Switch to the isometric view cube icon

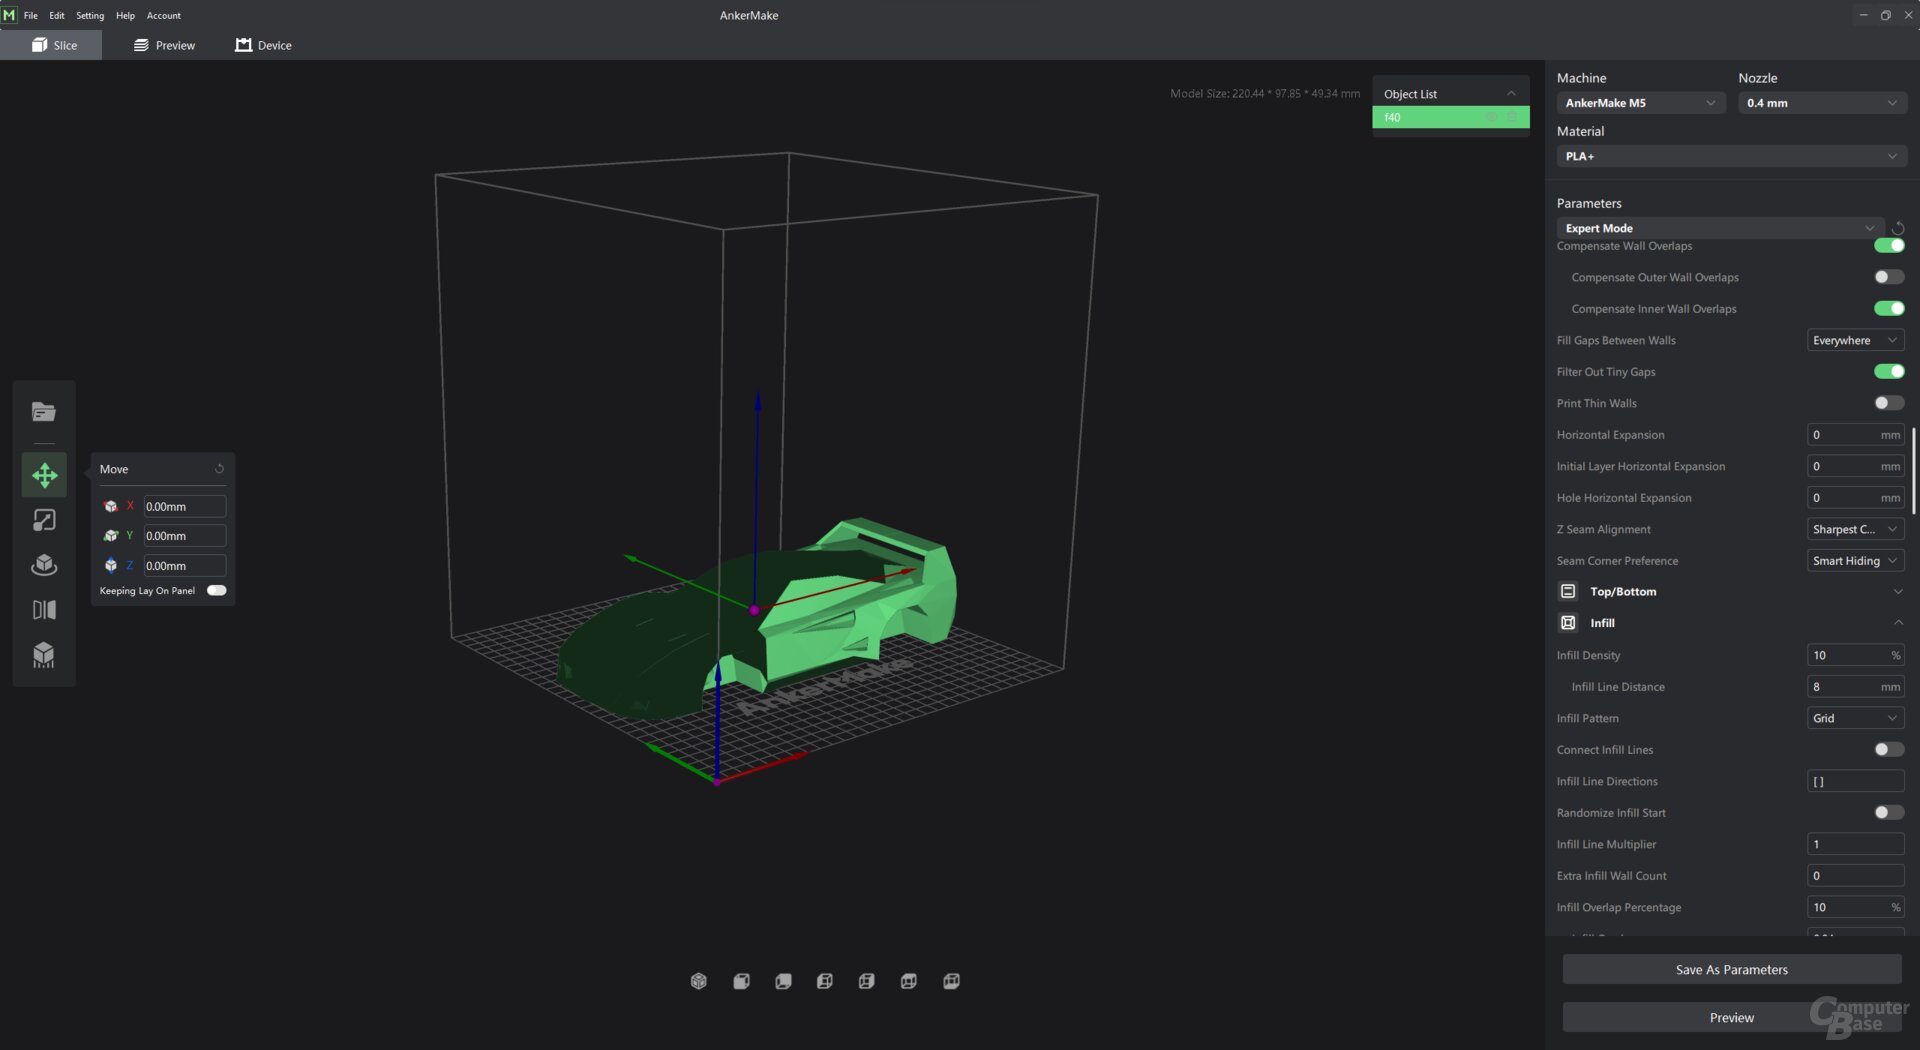tap(698, 981)
